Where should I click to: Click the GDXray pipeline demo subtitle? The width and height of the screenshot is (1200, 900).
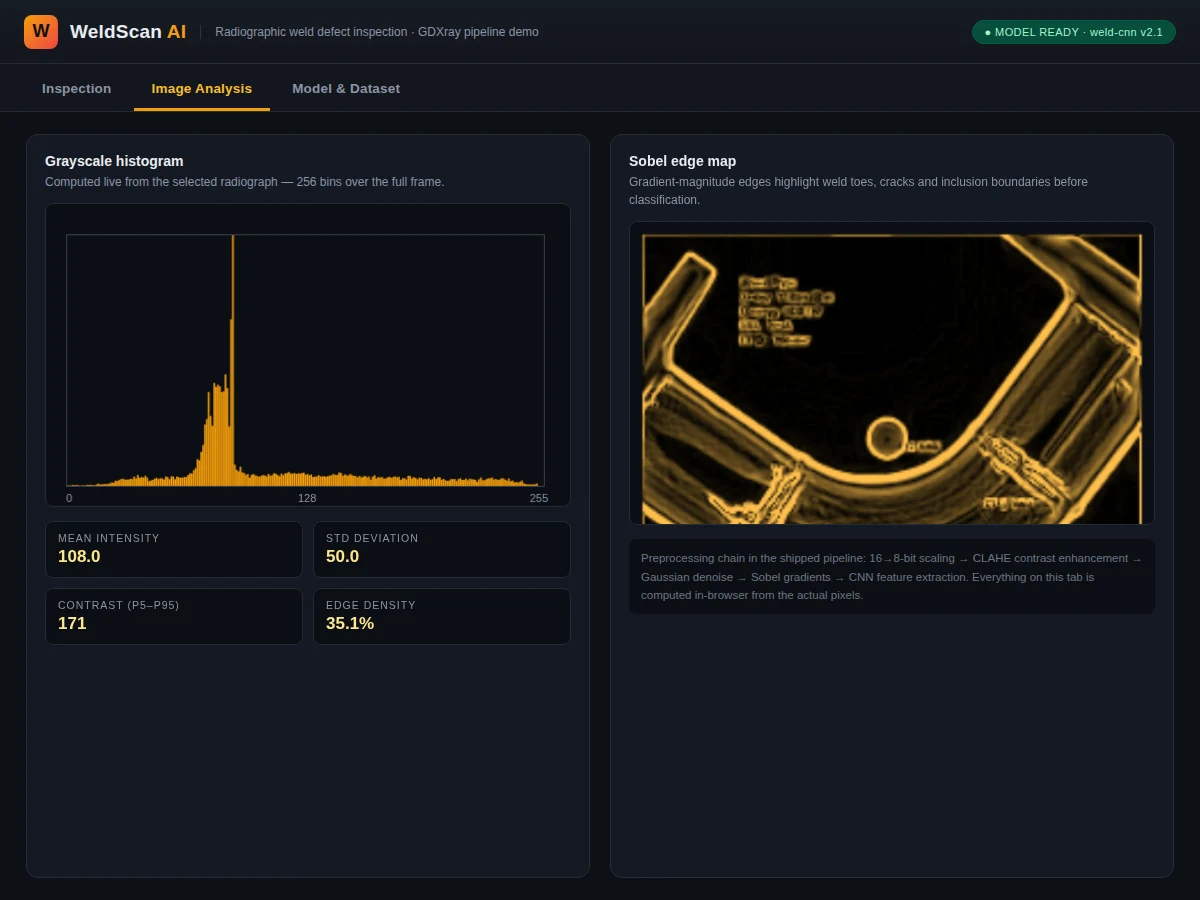pyautogui.click(x=377, y=32)
